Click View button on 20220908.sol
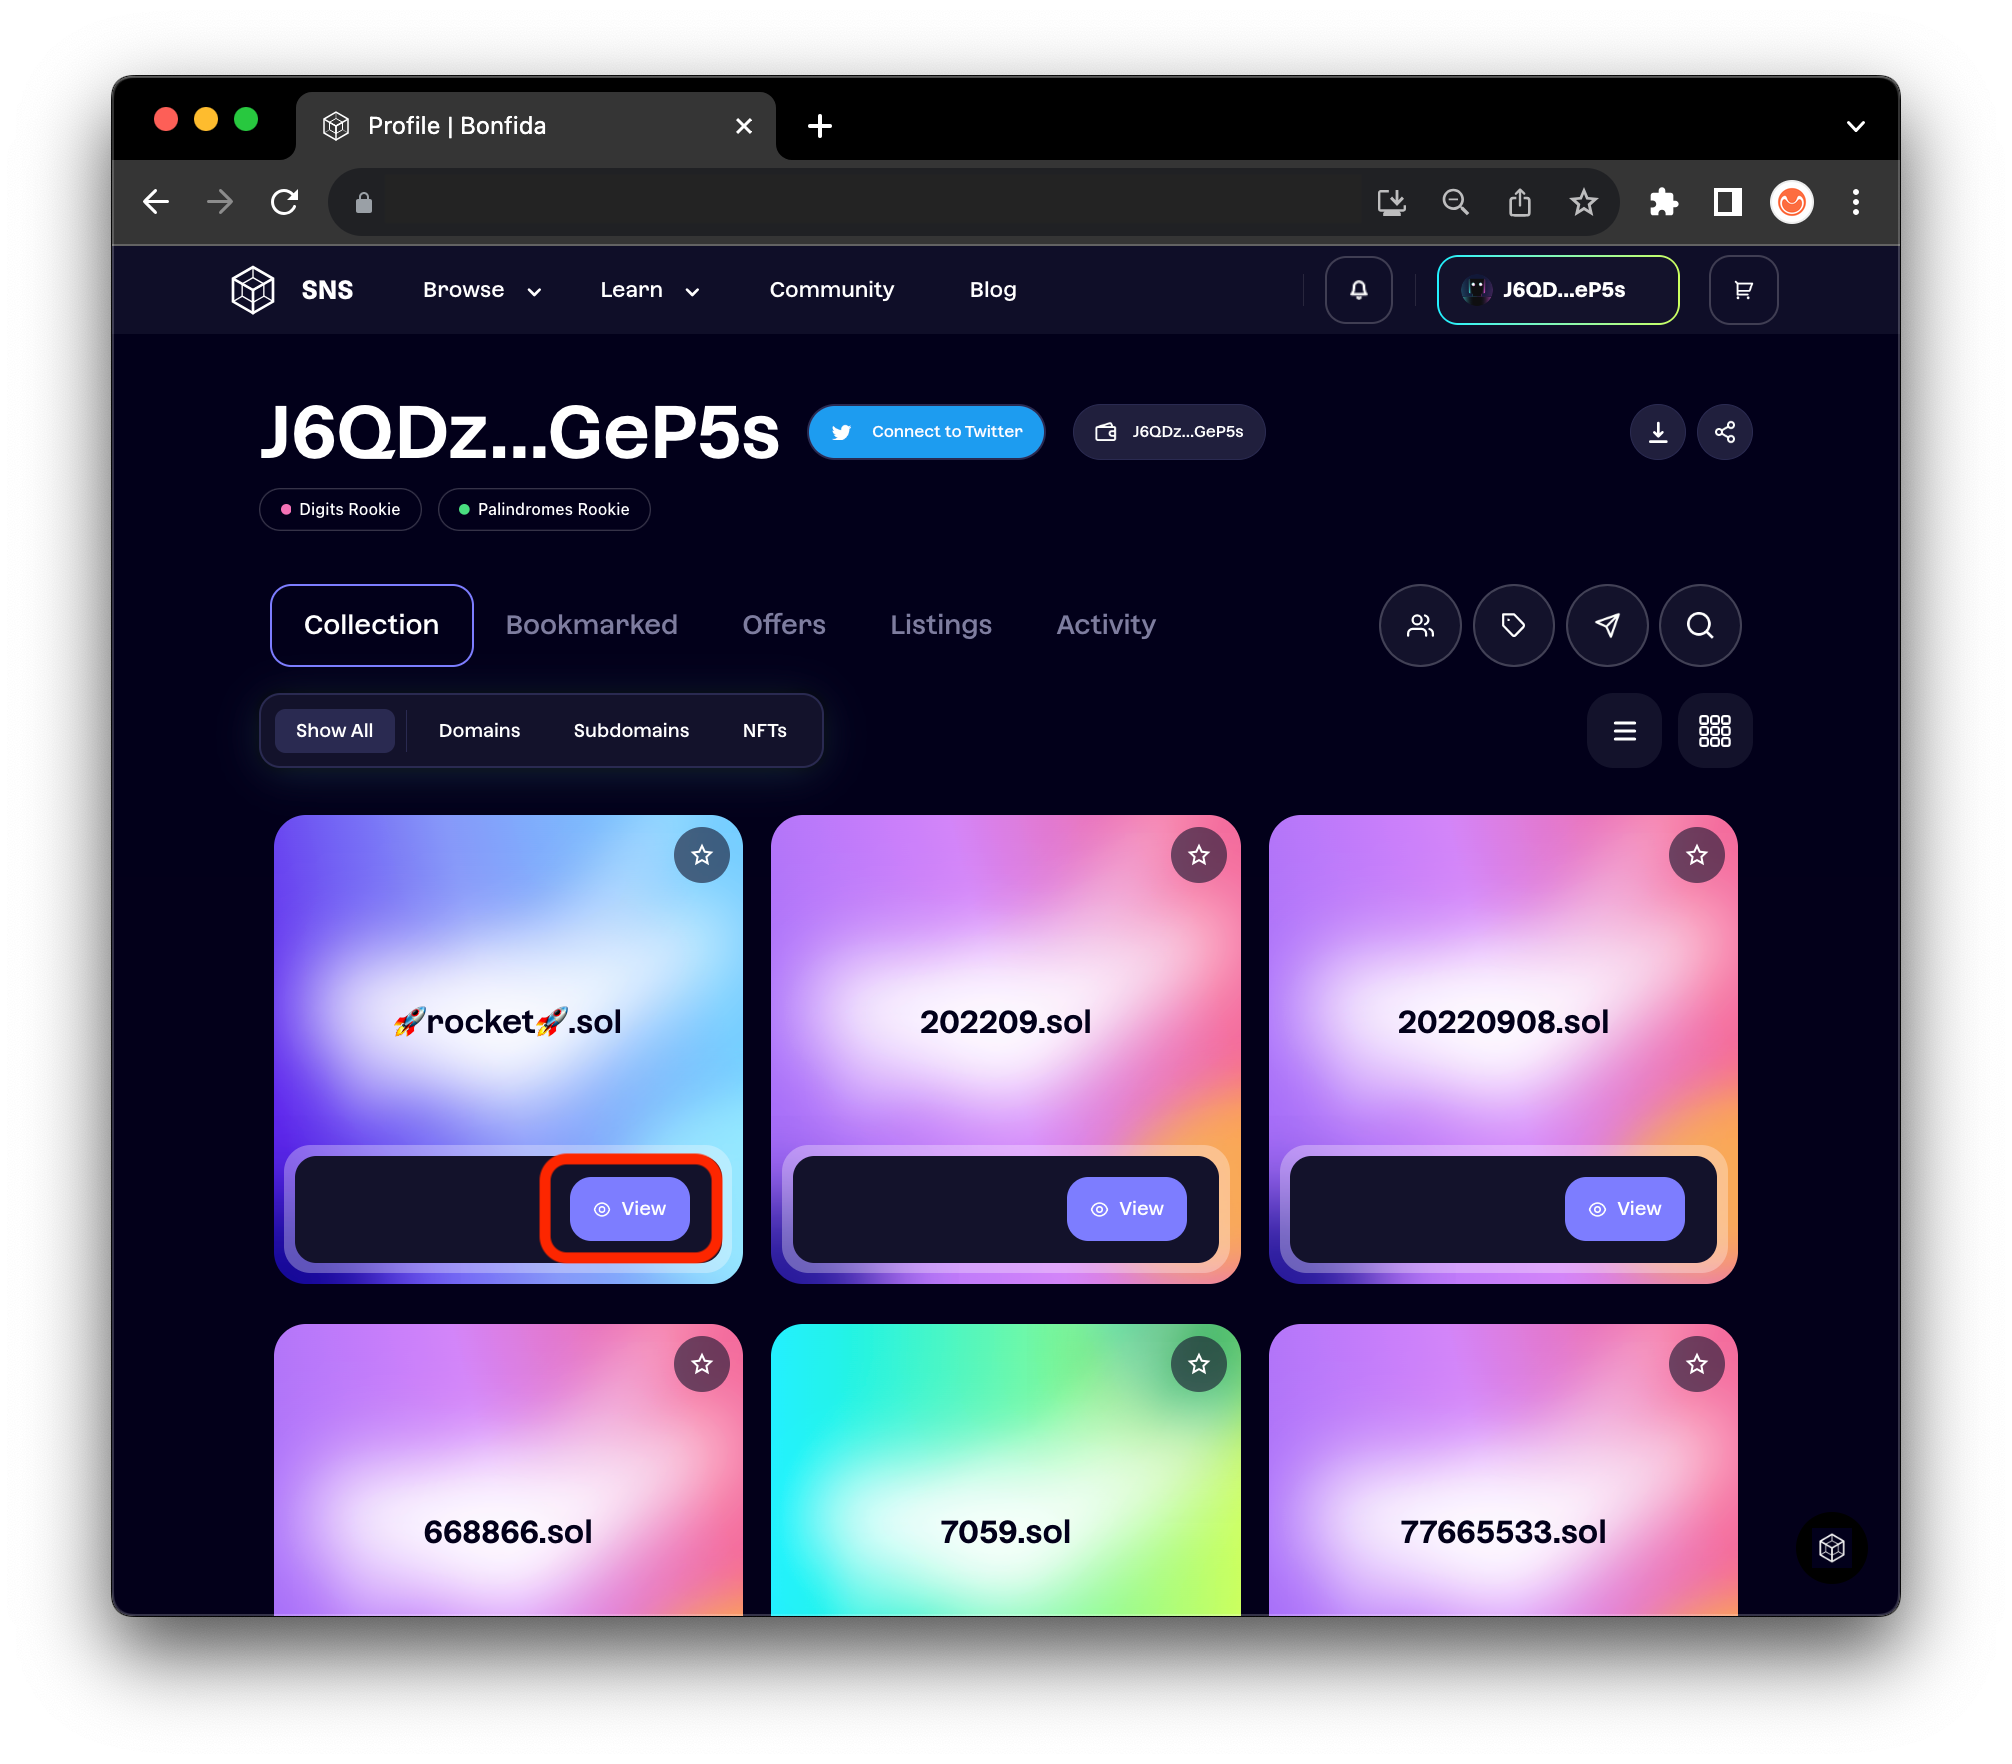This screenshot has height=1764, width=2012. (x=1624, y=1209)
